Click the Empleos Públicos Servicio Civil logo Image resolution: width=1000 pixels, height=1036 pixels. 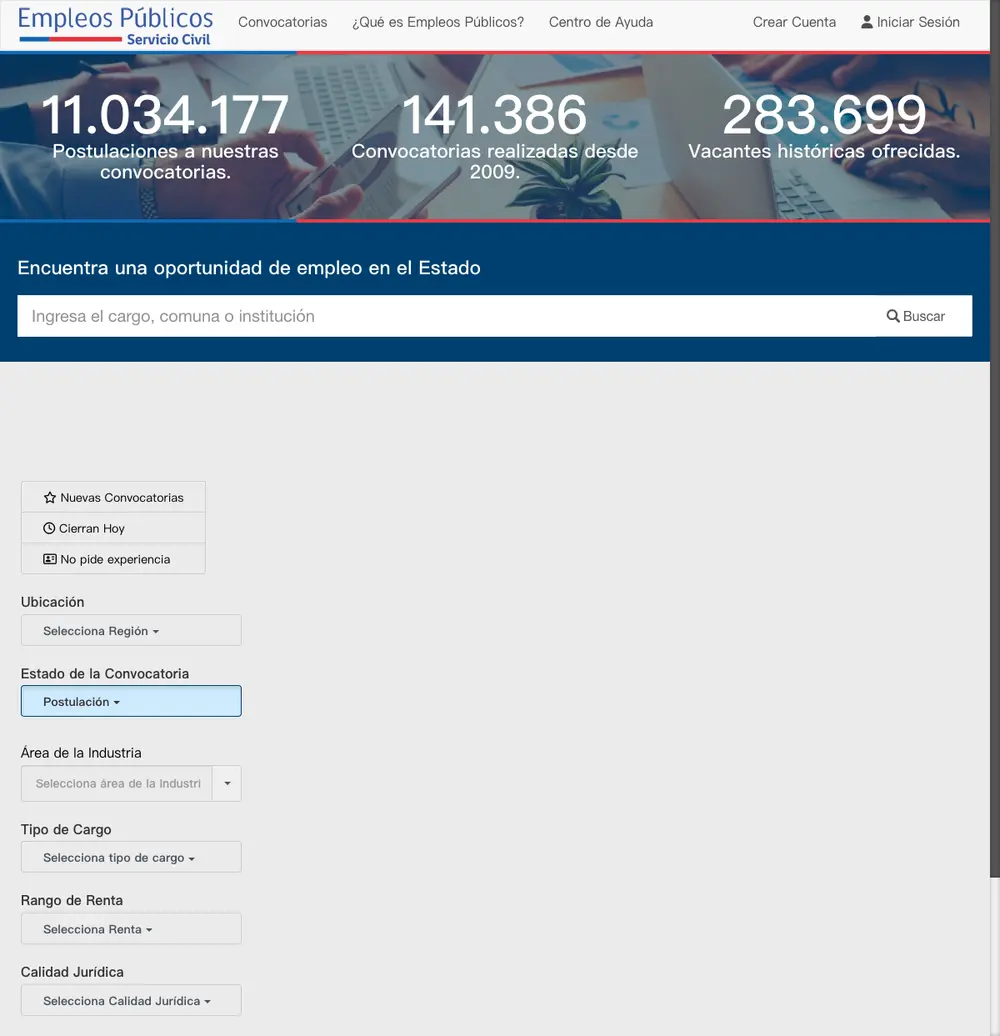(x=115, y=26)
